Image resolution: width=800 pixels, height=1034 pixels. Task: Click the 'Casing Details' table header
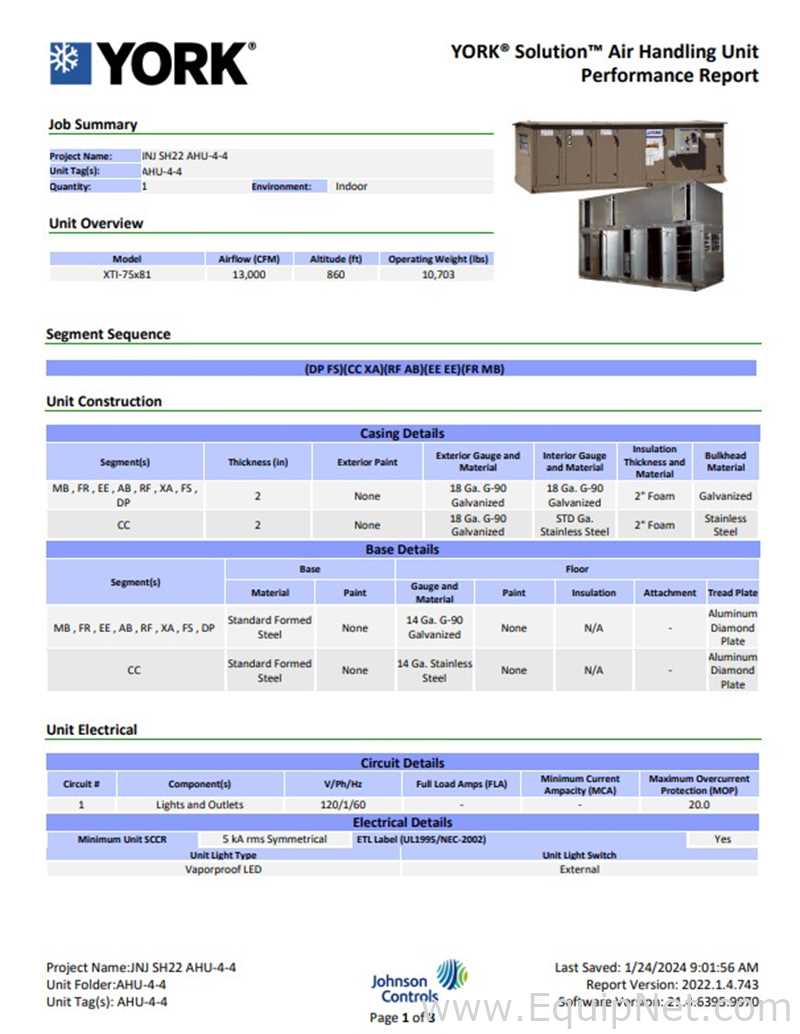[x=402, y=433]
